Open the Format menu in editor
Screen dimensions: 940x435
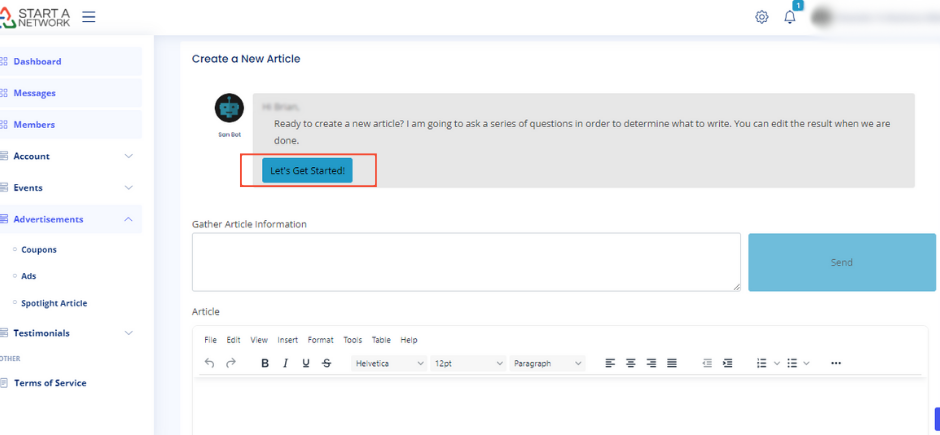coord(320,340)
